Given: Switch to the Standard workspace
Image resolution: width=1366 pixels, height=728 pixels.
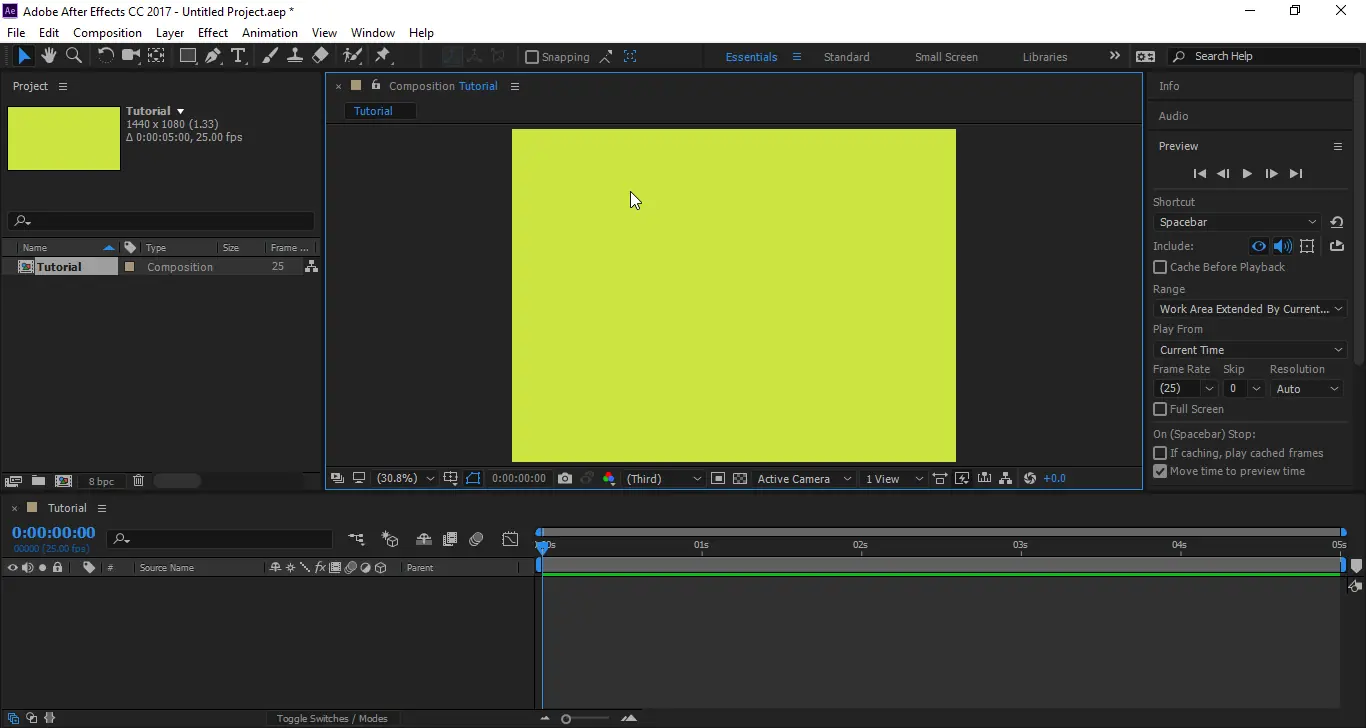Looking at the screenshot, I should pyautogui.click(x=846, y=57).
